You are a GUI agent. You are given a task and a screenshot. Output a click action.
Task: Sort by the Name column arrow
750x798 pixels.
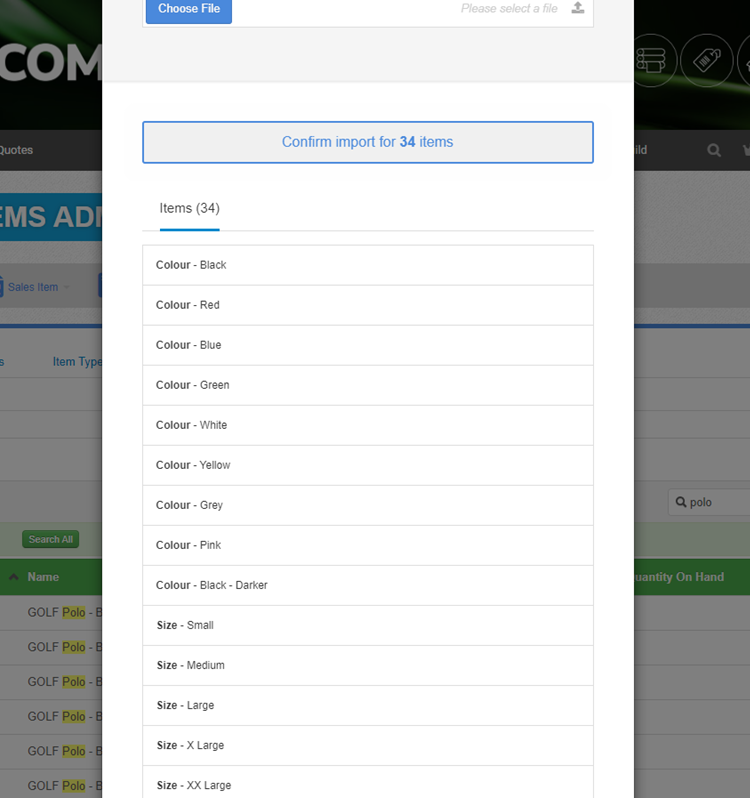[14, 577]
